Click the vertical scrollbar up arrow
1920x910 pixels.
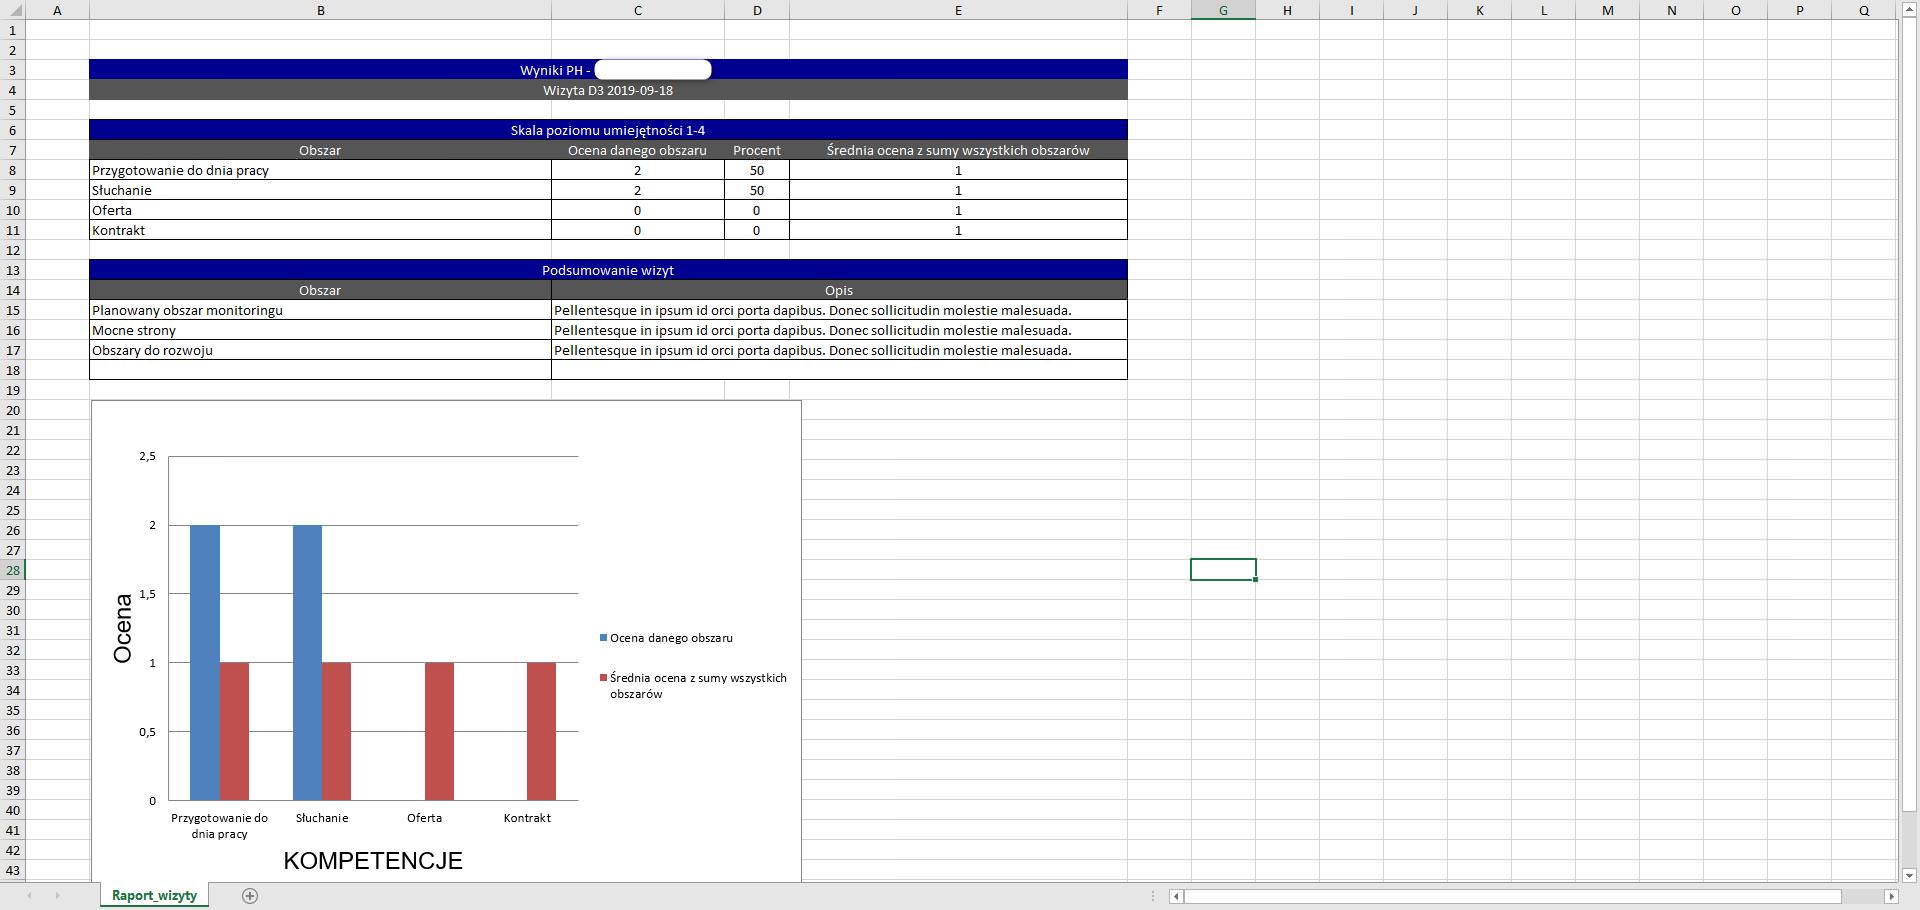(1908, 9)
